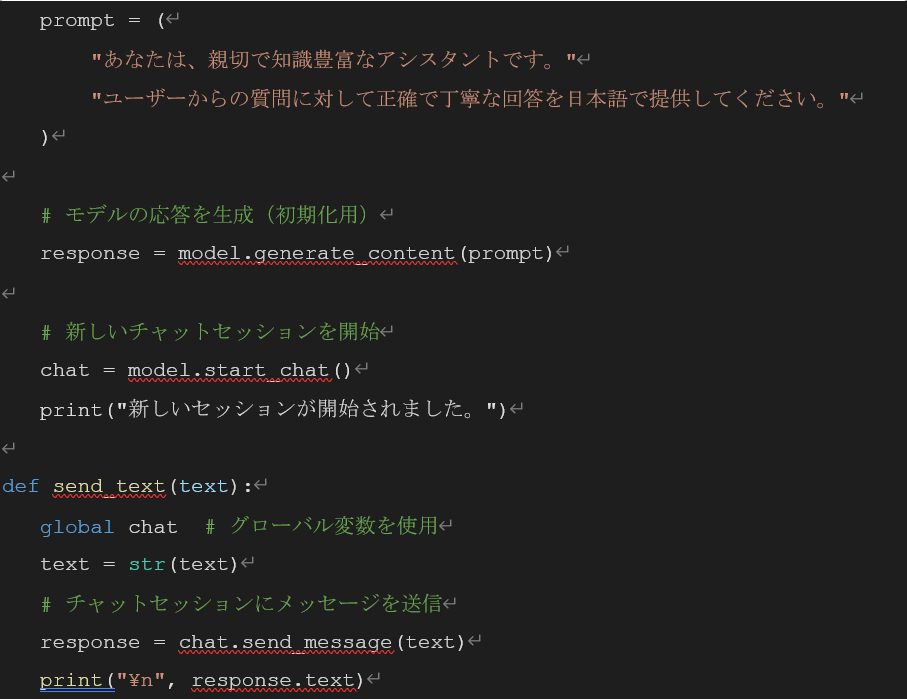
Task: Click the underlined "print" on the last line
Action: pos(71,681)
